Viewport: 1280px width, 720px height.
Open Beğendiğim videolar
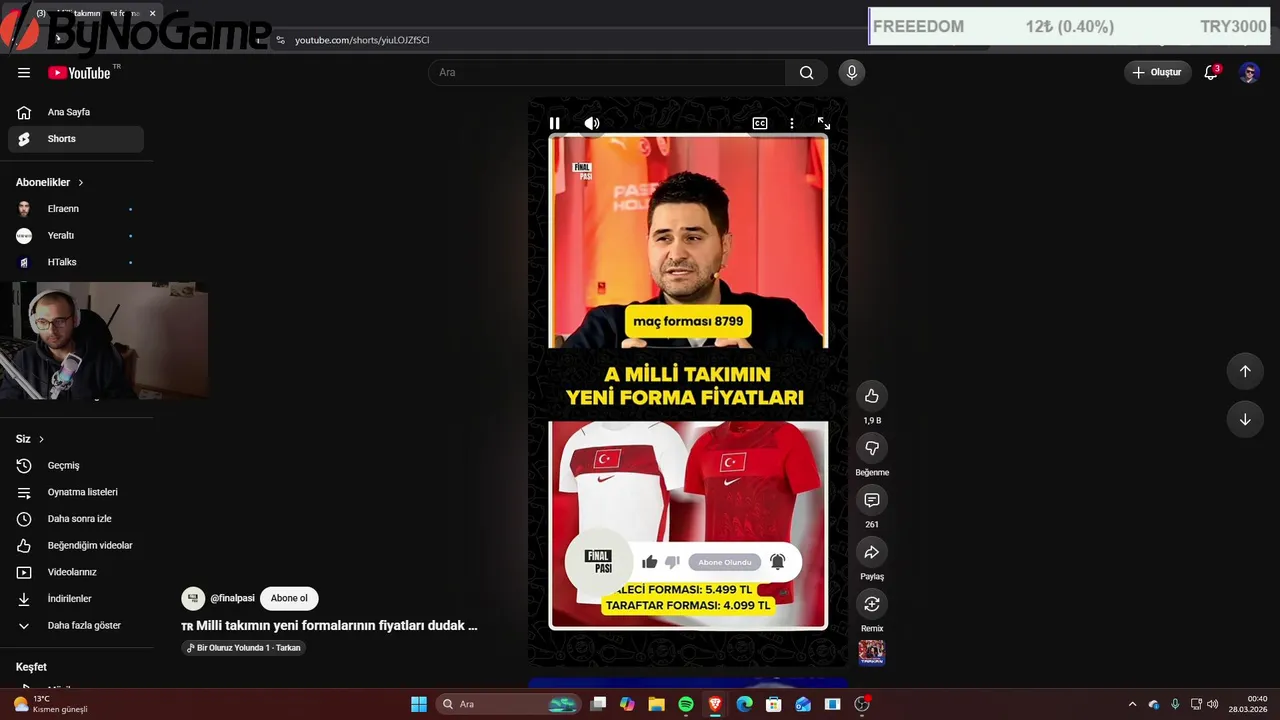pyautogui.click(x=76, y=545)
